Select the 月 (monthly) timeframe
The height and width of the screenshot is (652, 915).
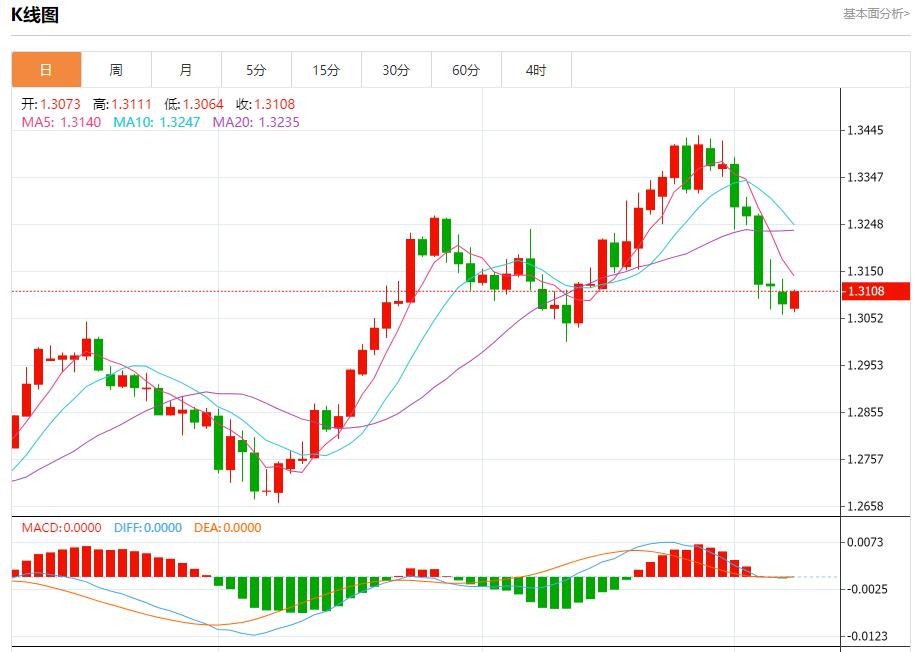[184, 70]
